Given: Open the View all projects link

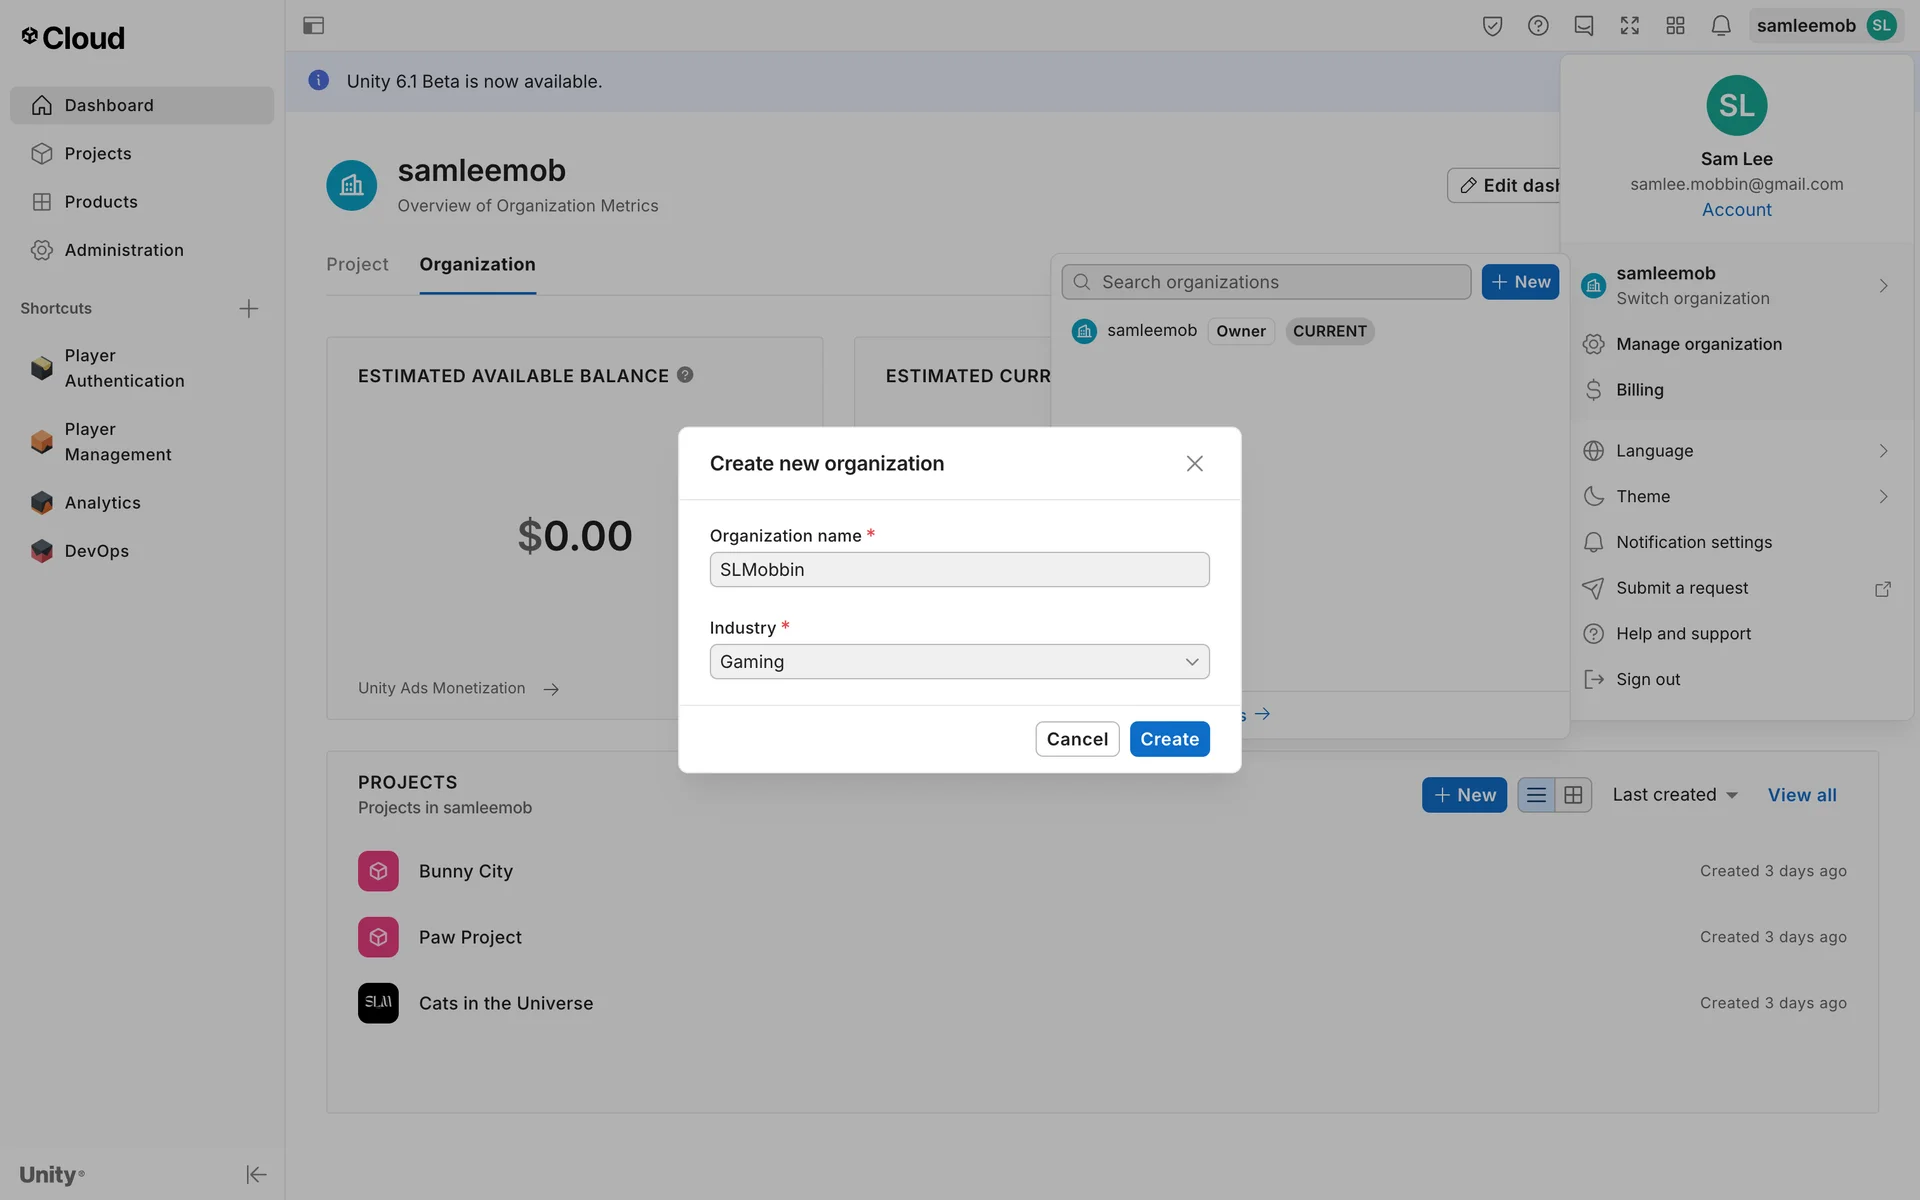Looking at the screenshot, I should pyautogui.click(x=1801, y=795).
